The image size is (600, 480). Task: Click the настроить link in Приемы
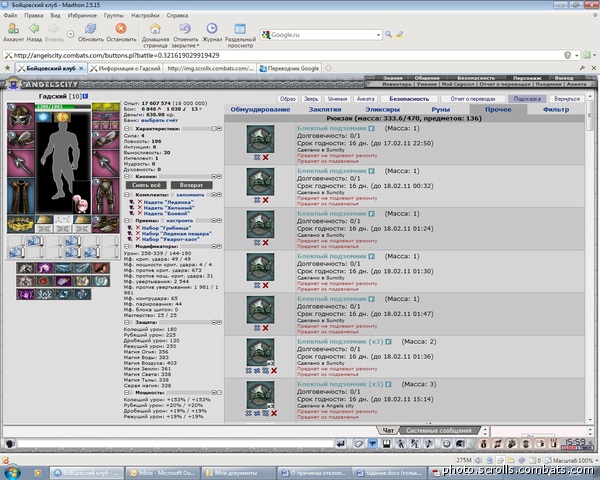click(179, 220)
